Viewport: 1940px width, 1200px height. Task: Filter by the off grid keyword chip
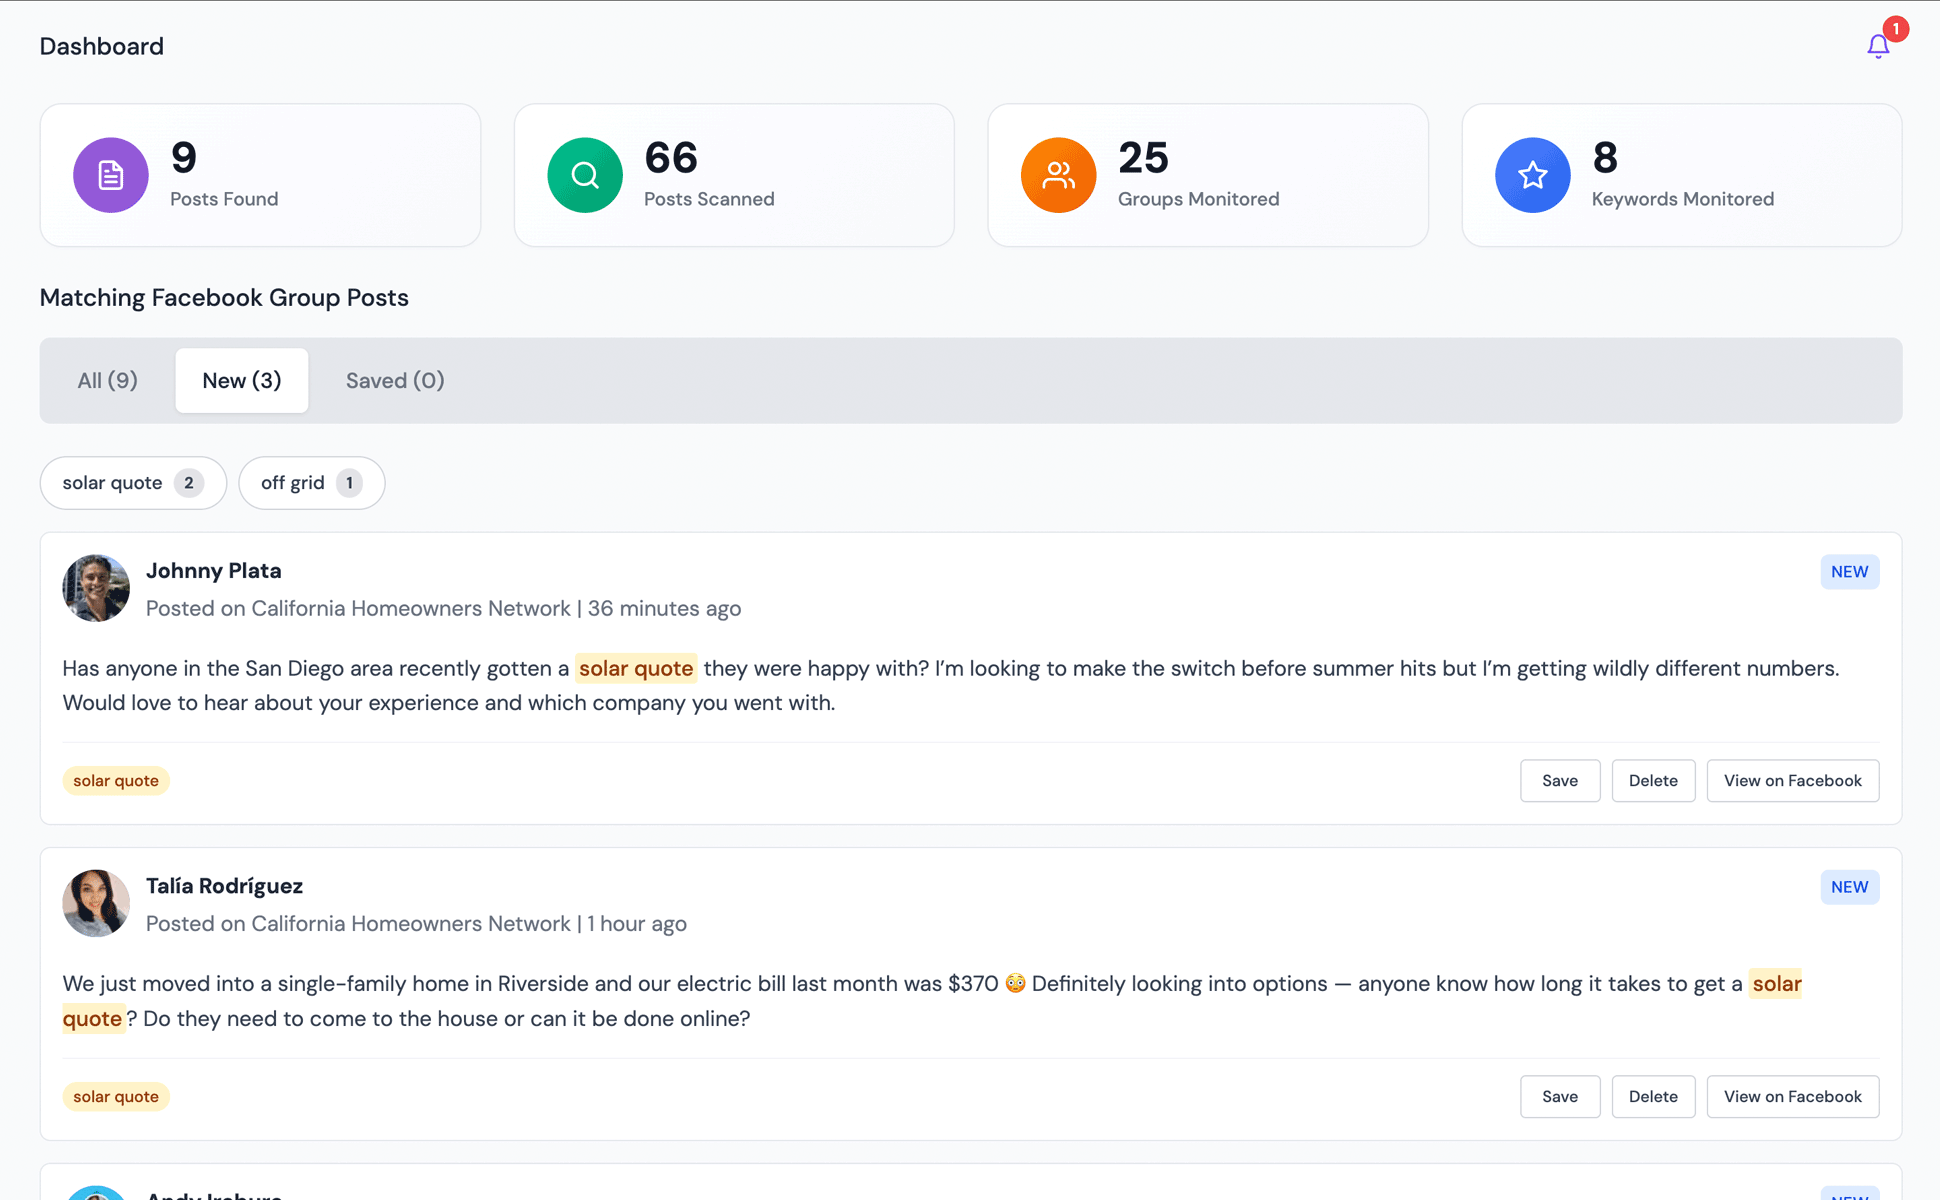click(311, 483)
